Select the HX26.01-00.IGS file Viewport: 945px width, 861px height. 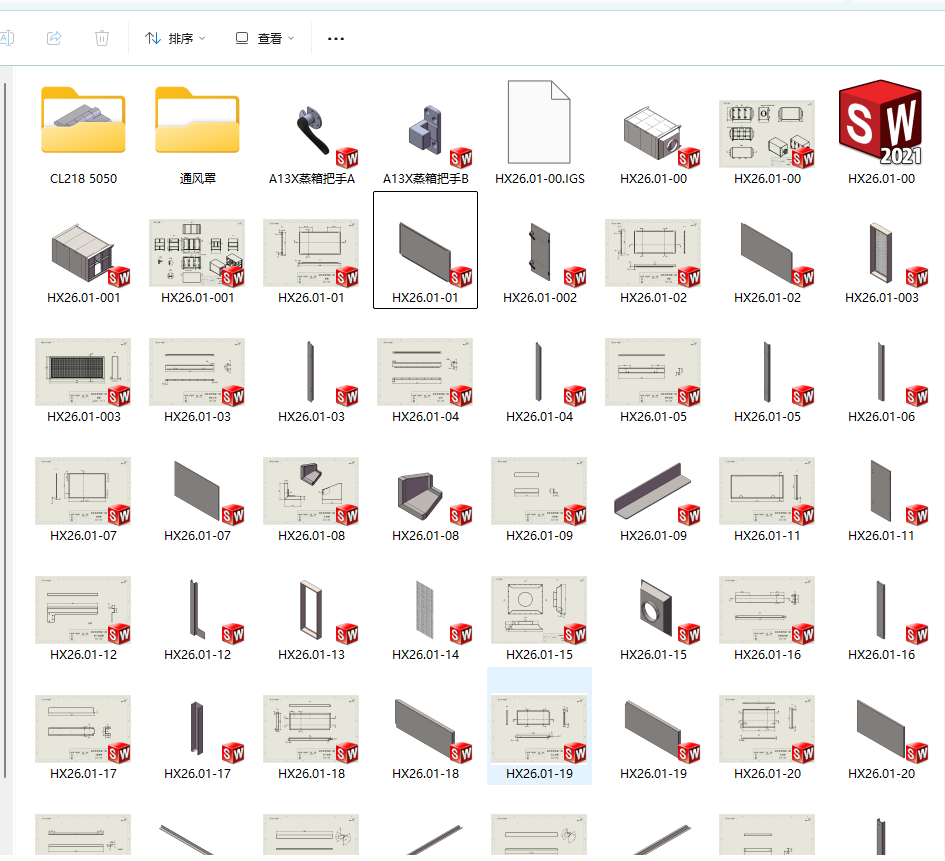(539, 133)
